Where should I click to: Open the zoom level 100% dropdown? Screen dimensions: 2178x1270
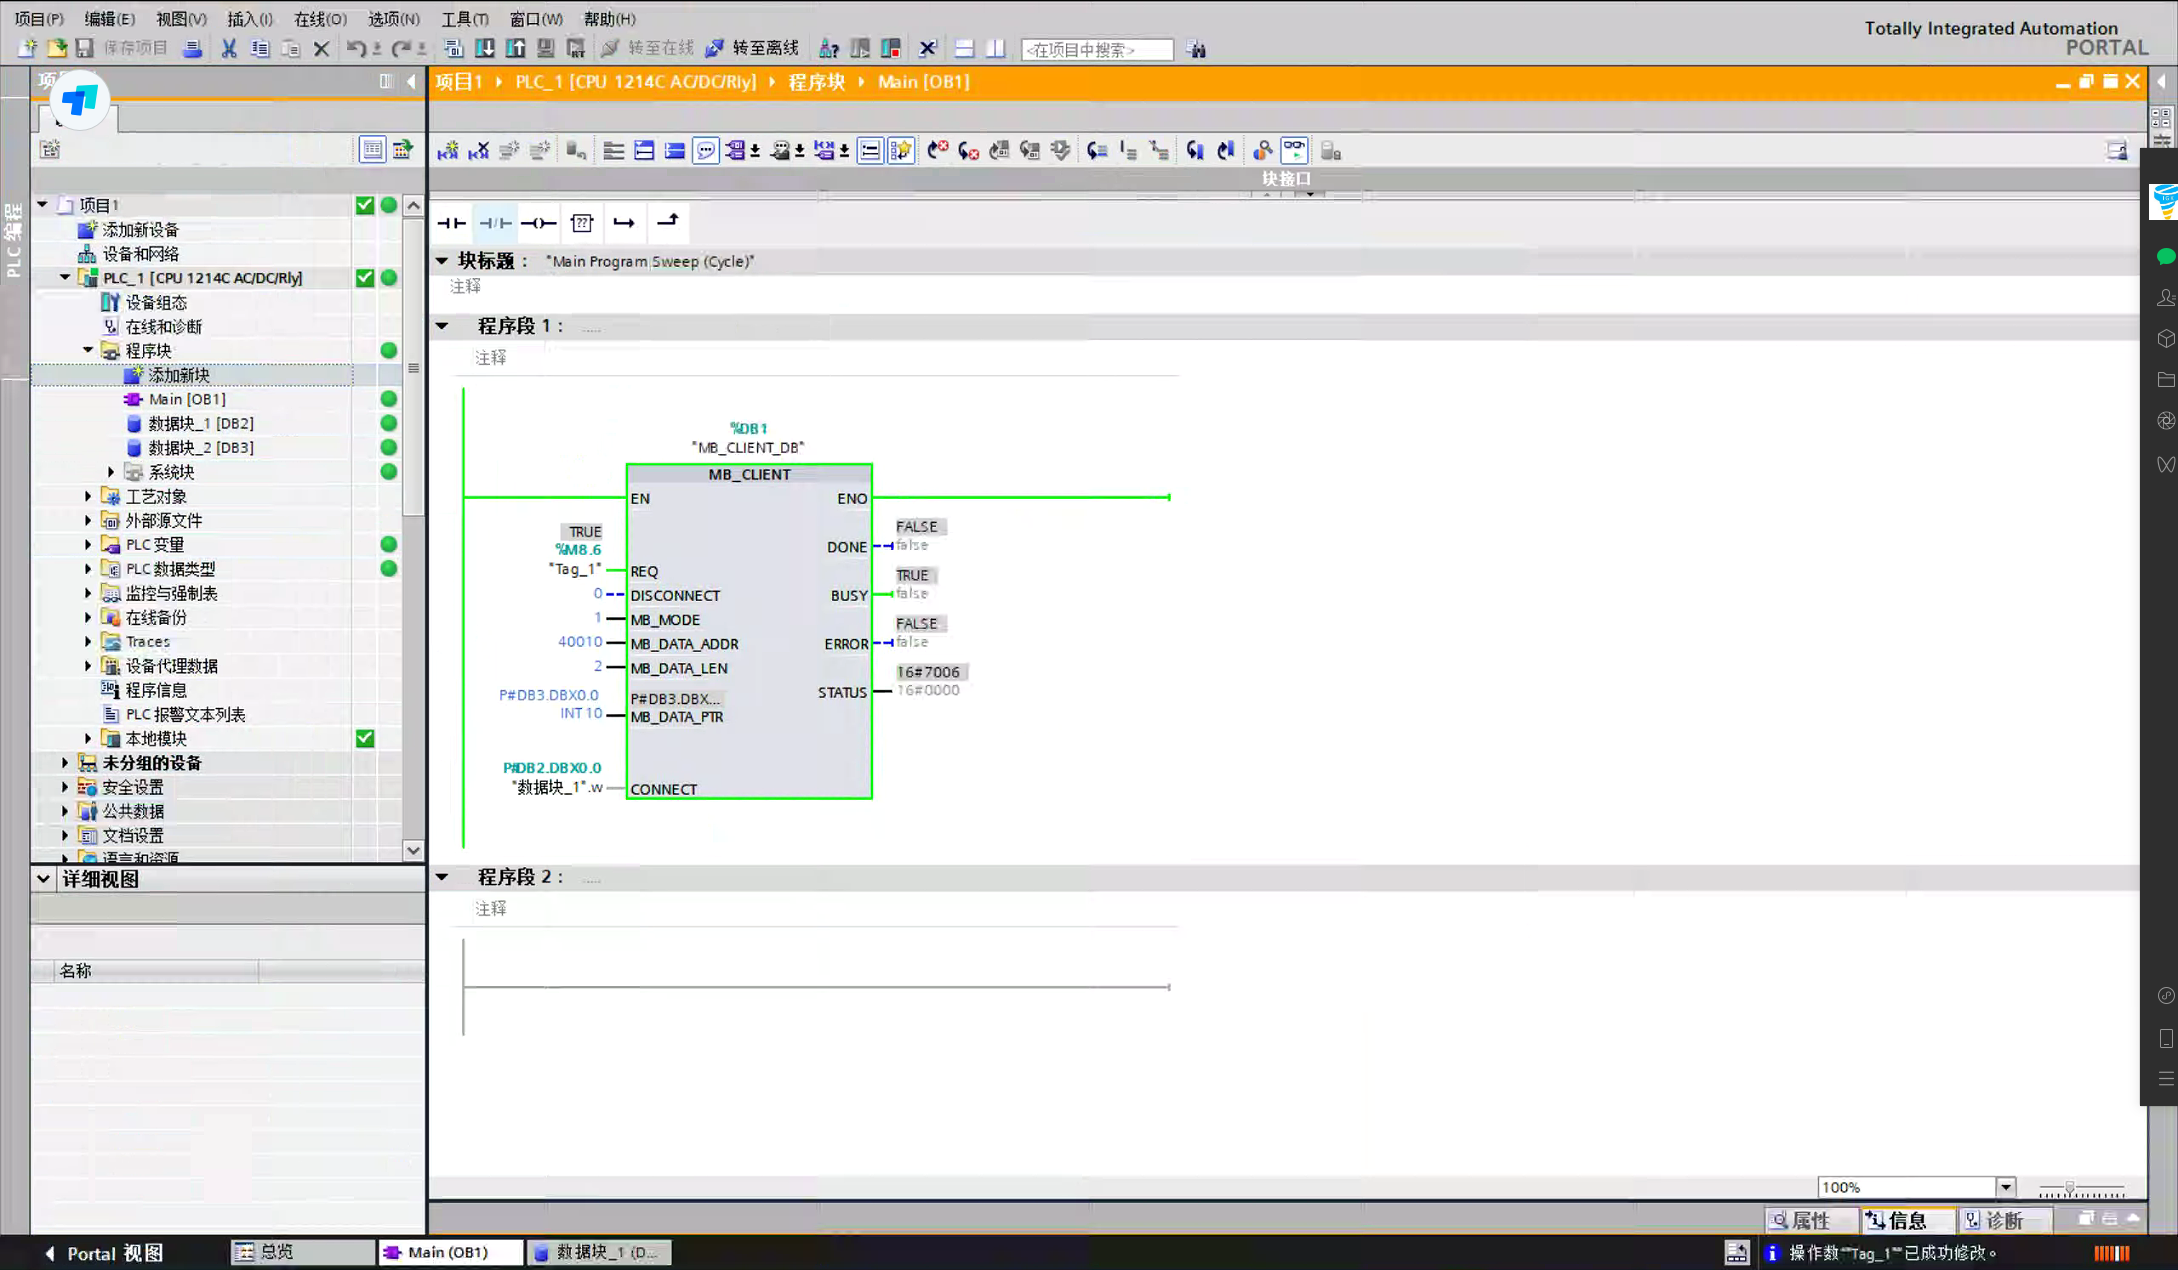coord(2005,1187)
